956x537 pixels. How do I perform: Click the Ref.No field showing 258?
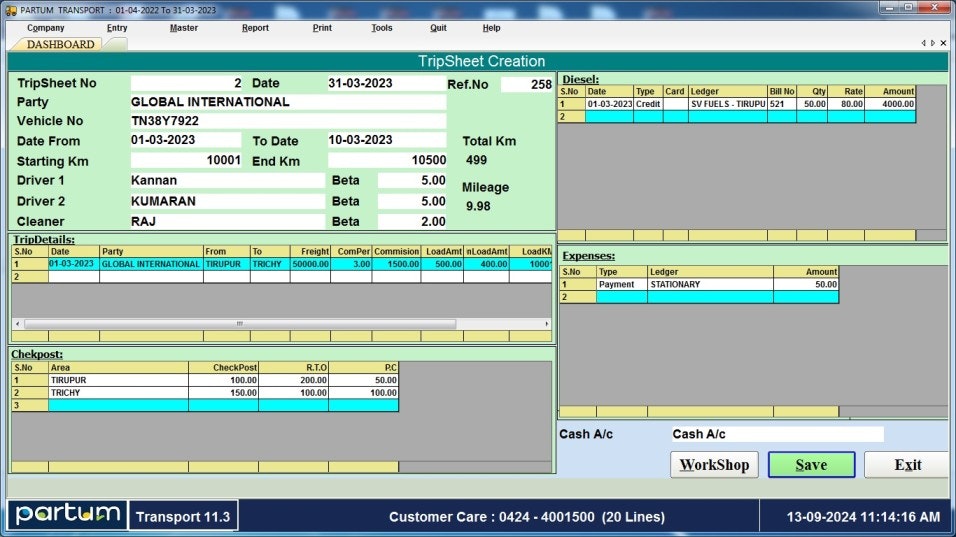(x=527, y=85)
